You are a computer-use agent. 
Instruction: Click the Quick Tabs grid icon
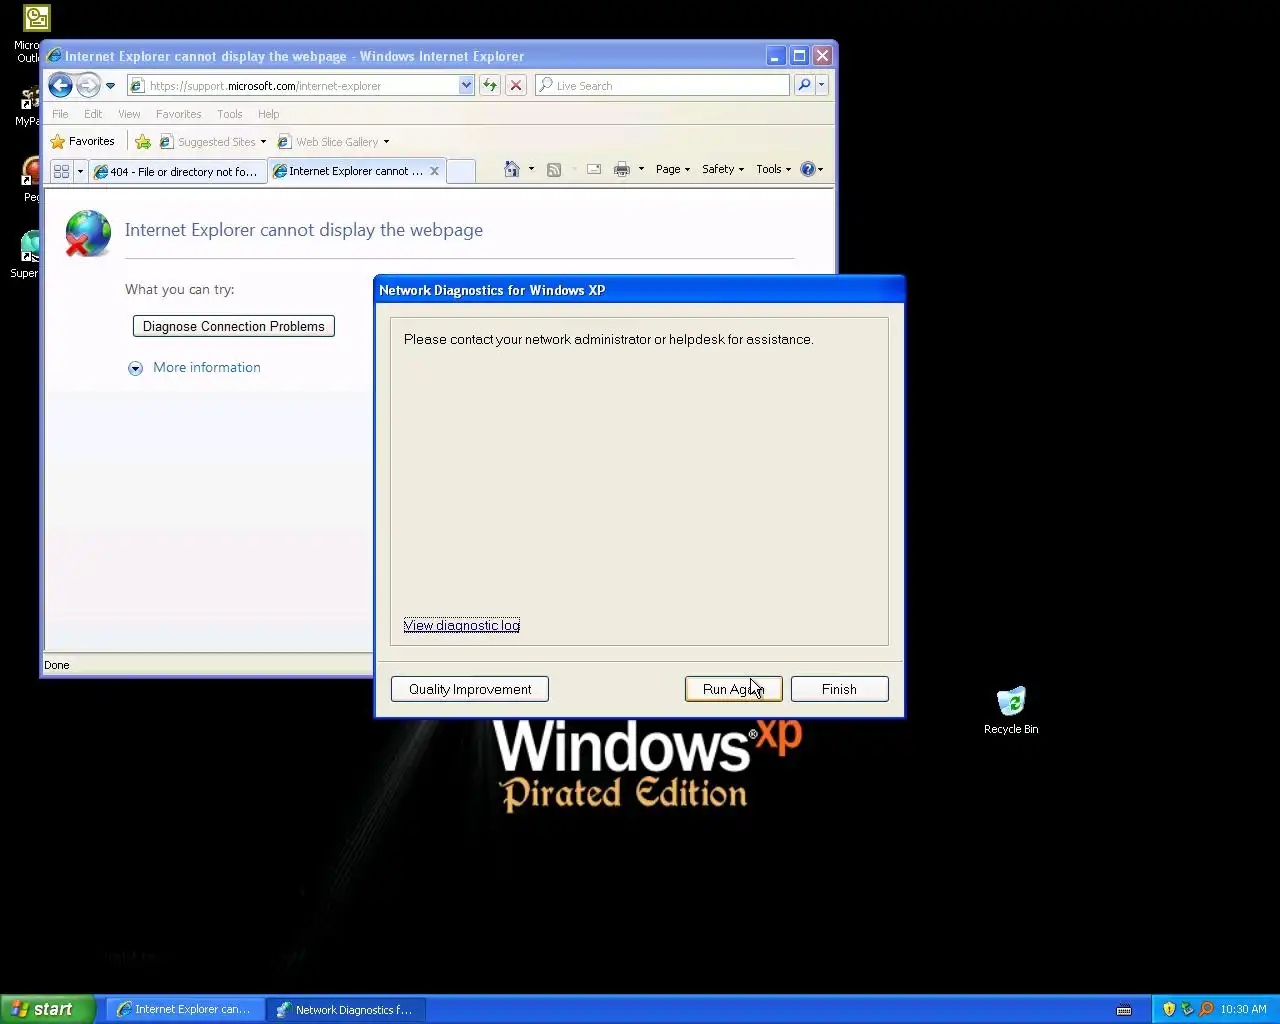click(x=61, y=172)
